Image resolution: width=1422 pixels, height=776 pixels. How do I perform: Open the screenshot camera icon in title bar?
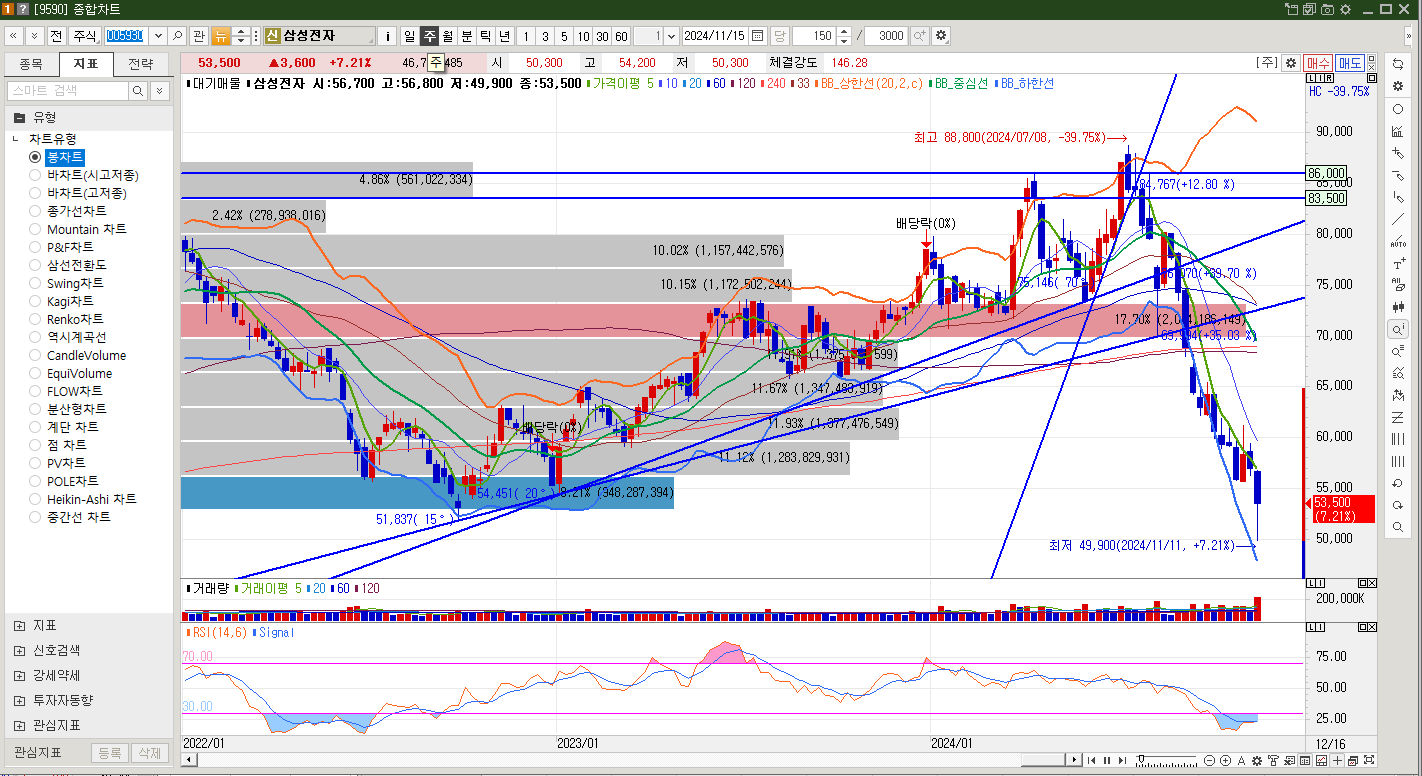click(x=1327, y=9)
